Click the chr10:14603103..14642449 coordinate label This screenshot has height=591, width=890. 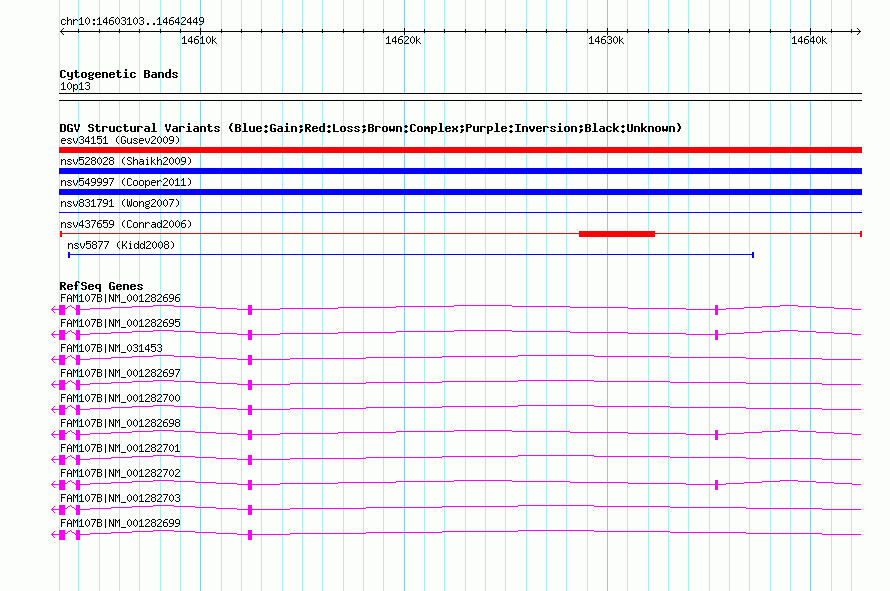click(x=132, y=21)
